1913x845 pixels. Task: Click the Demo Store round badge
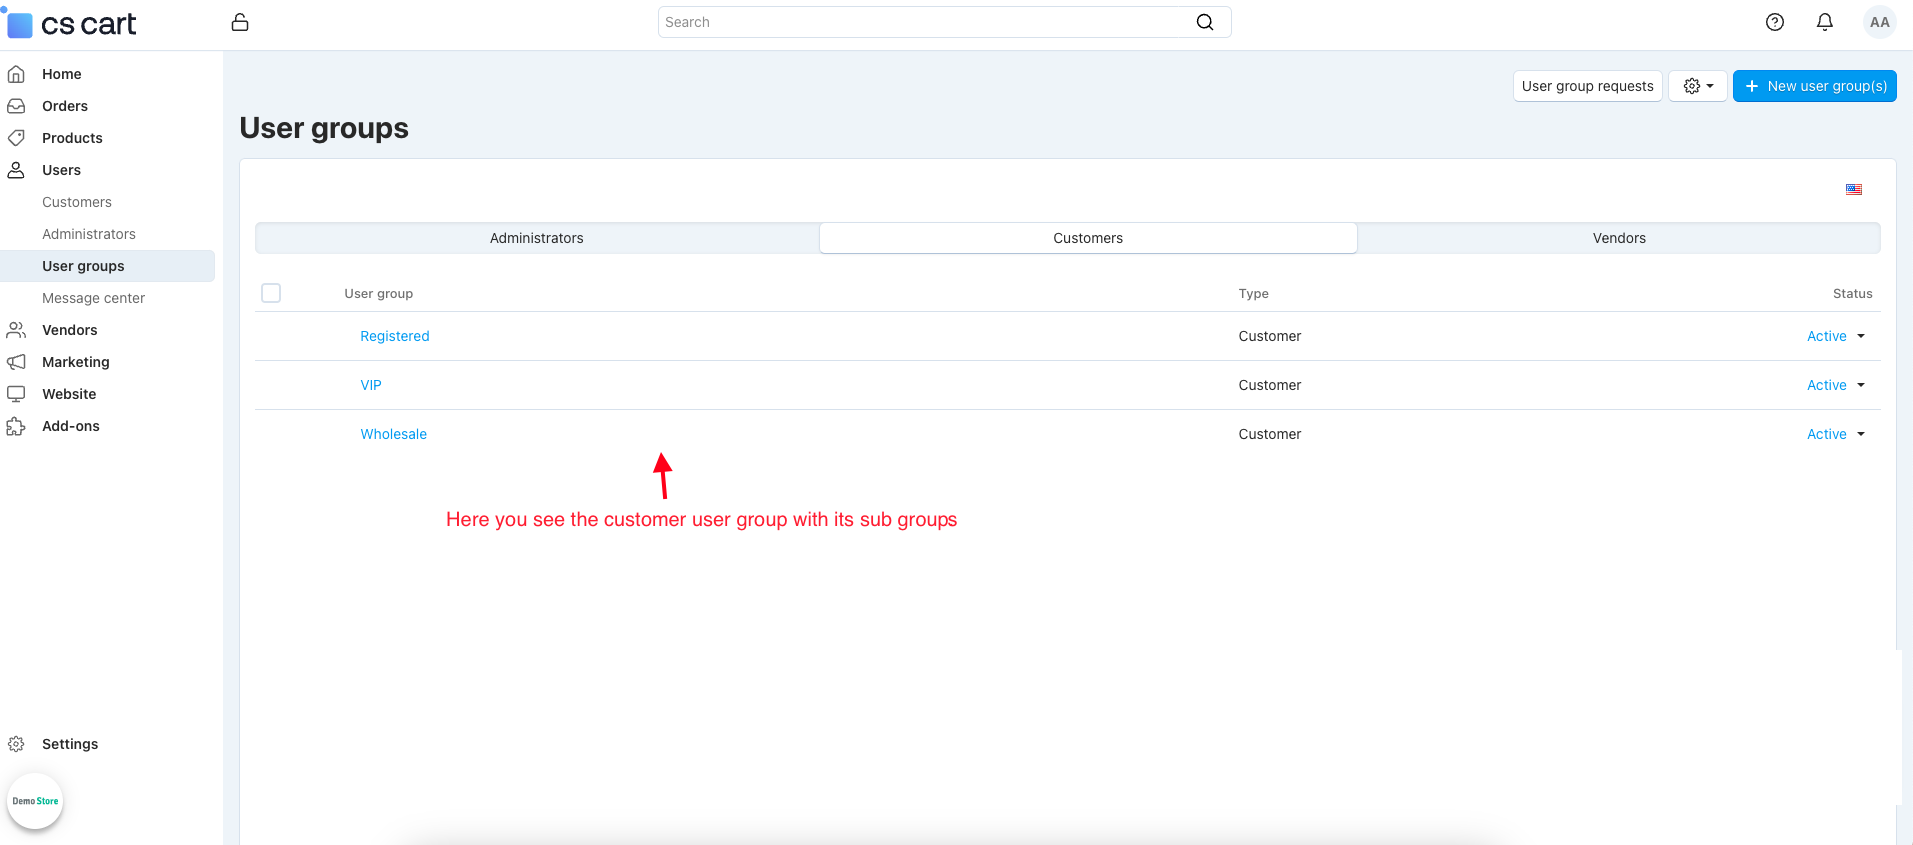coord(35,801)
